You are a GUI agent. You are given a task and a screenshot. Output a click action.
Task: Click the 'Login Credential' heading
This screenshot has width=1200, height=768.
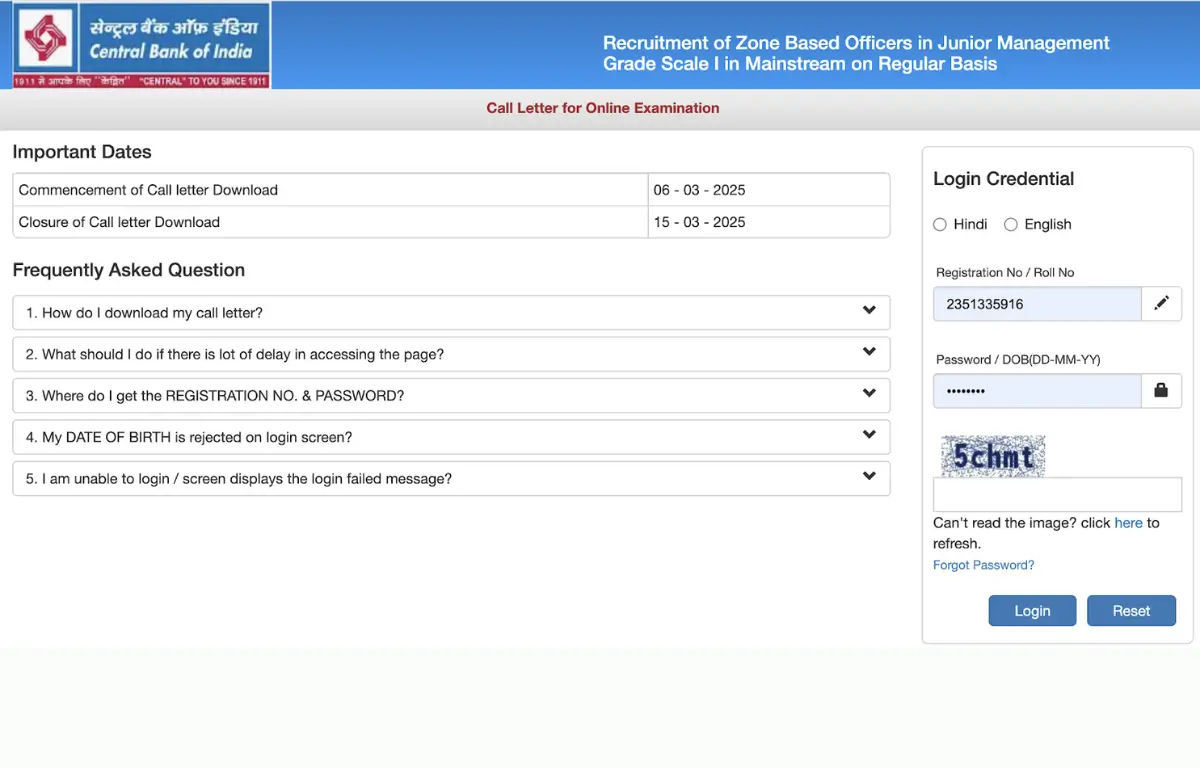point(1003,179)
